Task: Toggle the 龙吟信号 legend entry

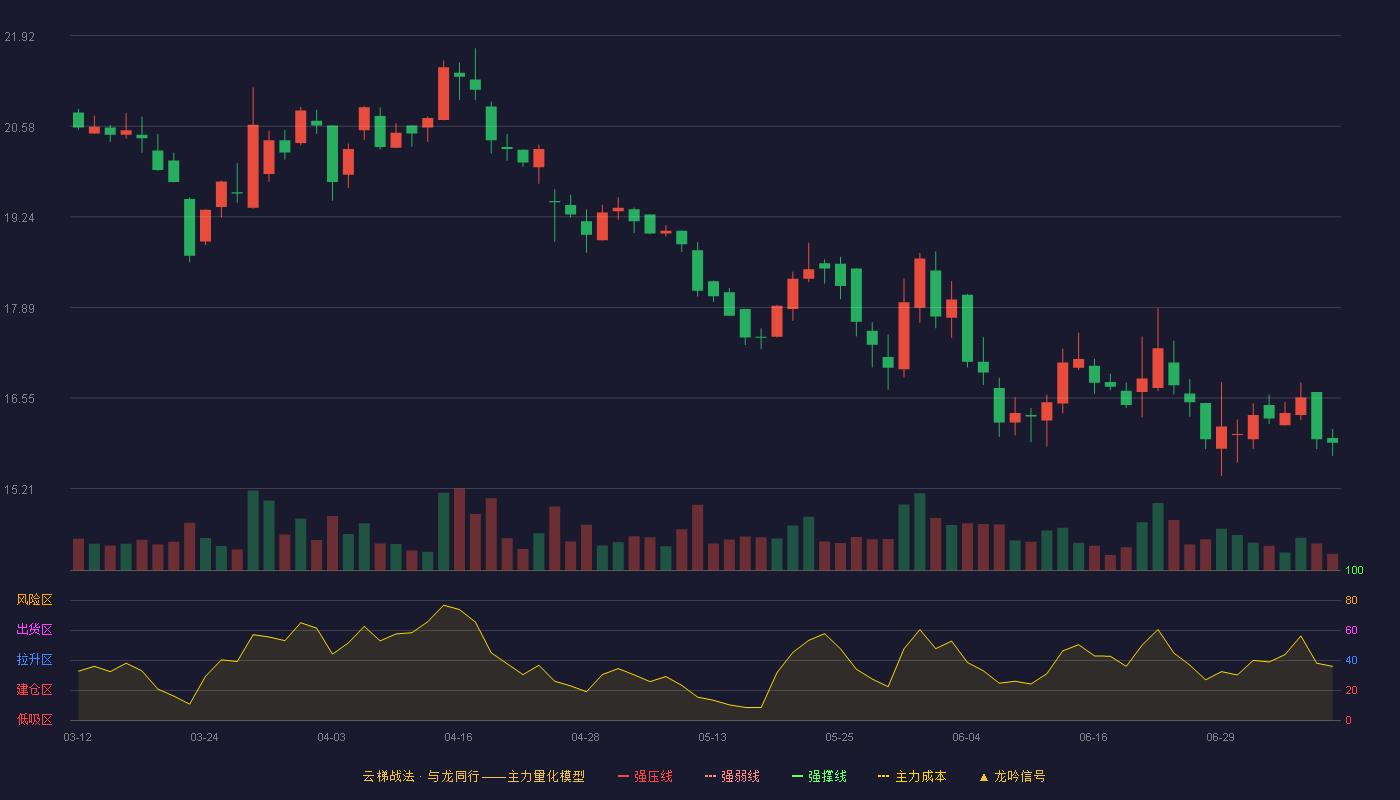Action: [1012, 776]
